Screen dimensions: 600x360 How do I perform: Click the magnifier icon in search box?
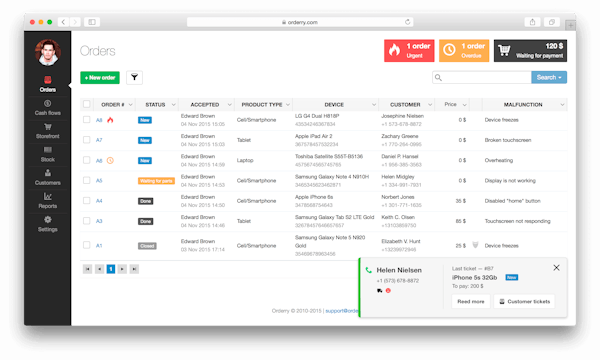point(439,78)
